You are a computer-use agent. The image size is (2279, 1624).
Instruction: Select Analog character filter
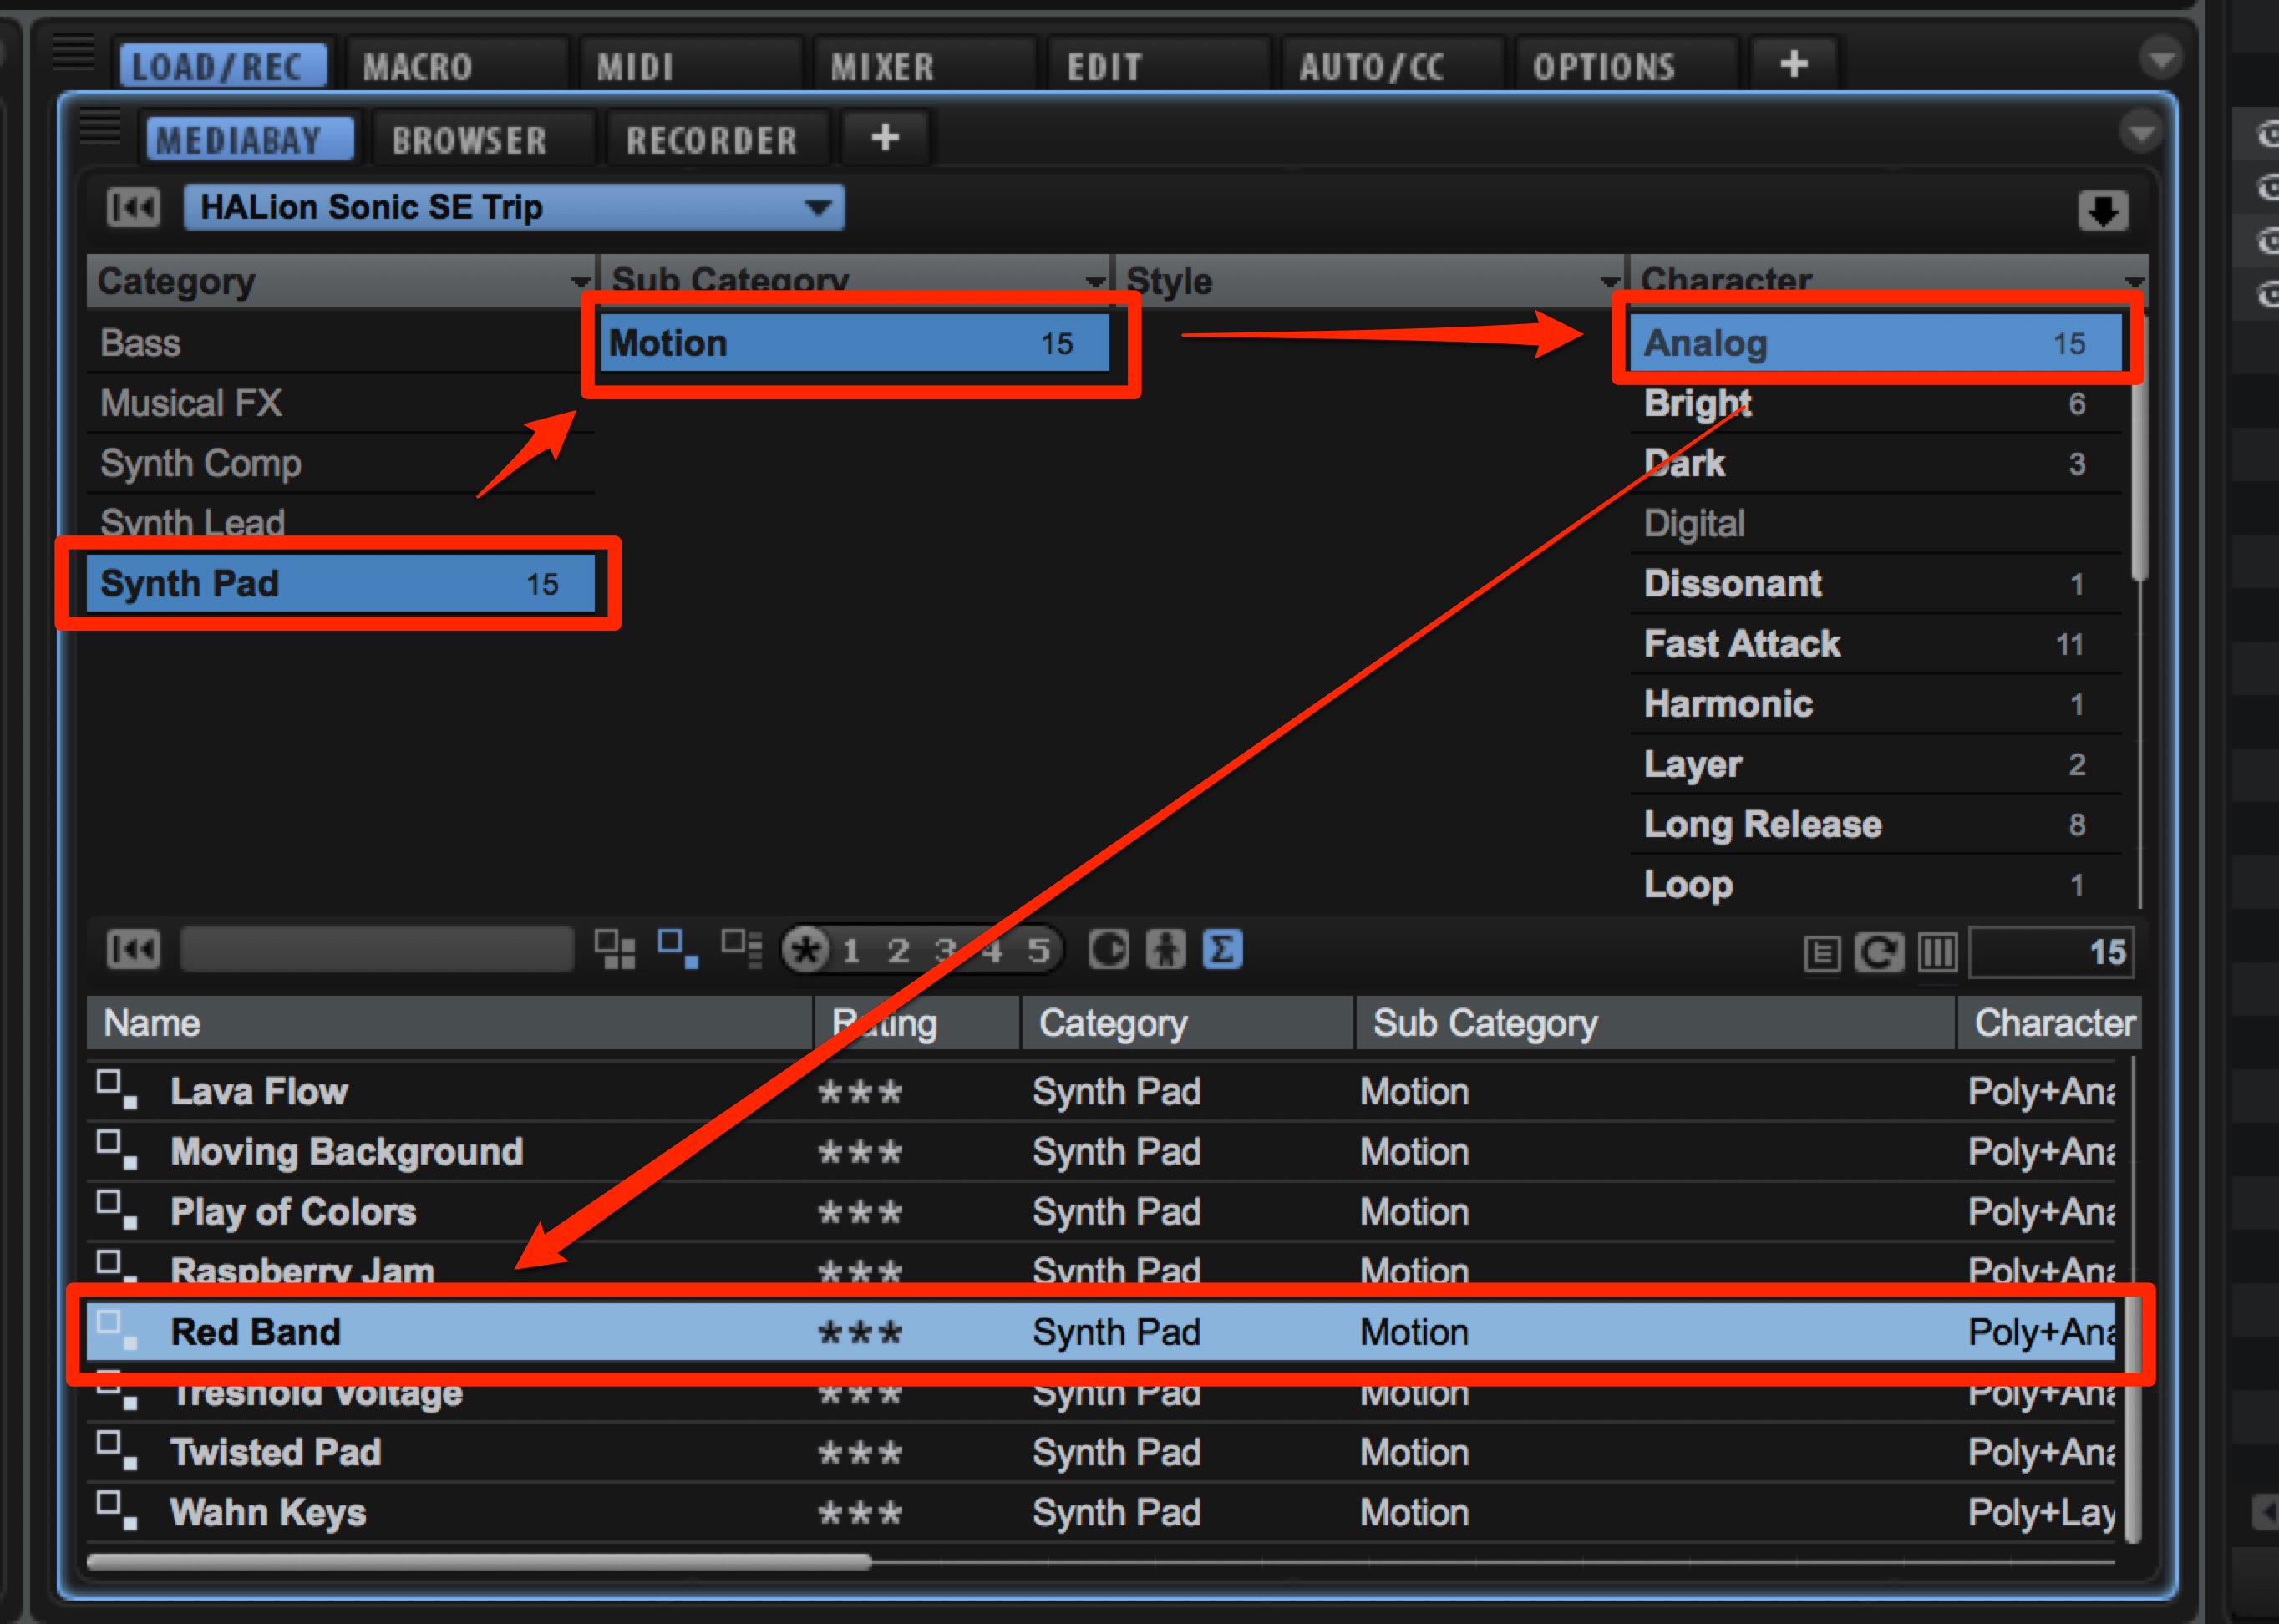coord(1875,343)
